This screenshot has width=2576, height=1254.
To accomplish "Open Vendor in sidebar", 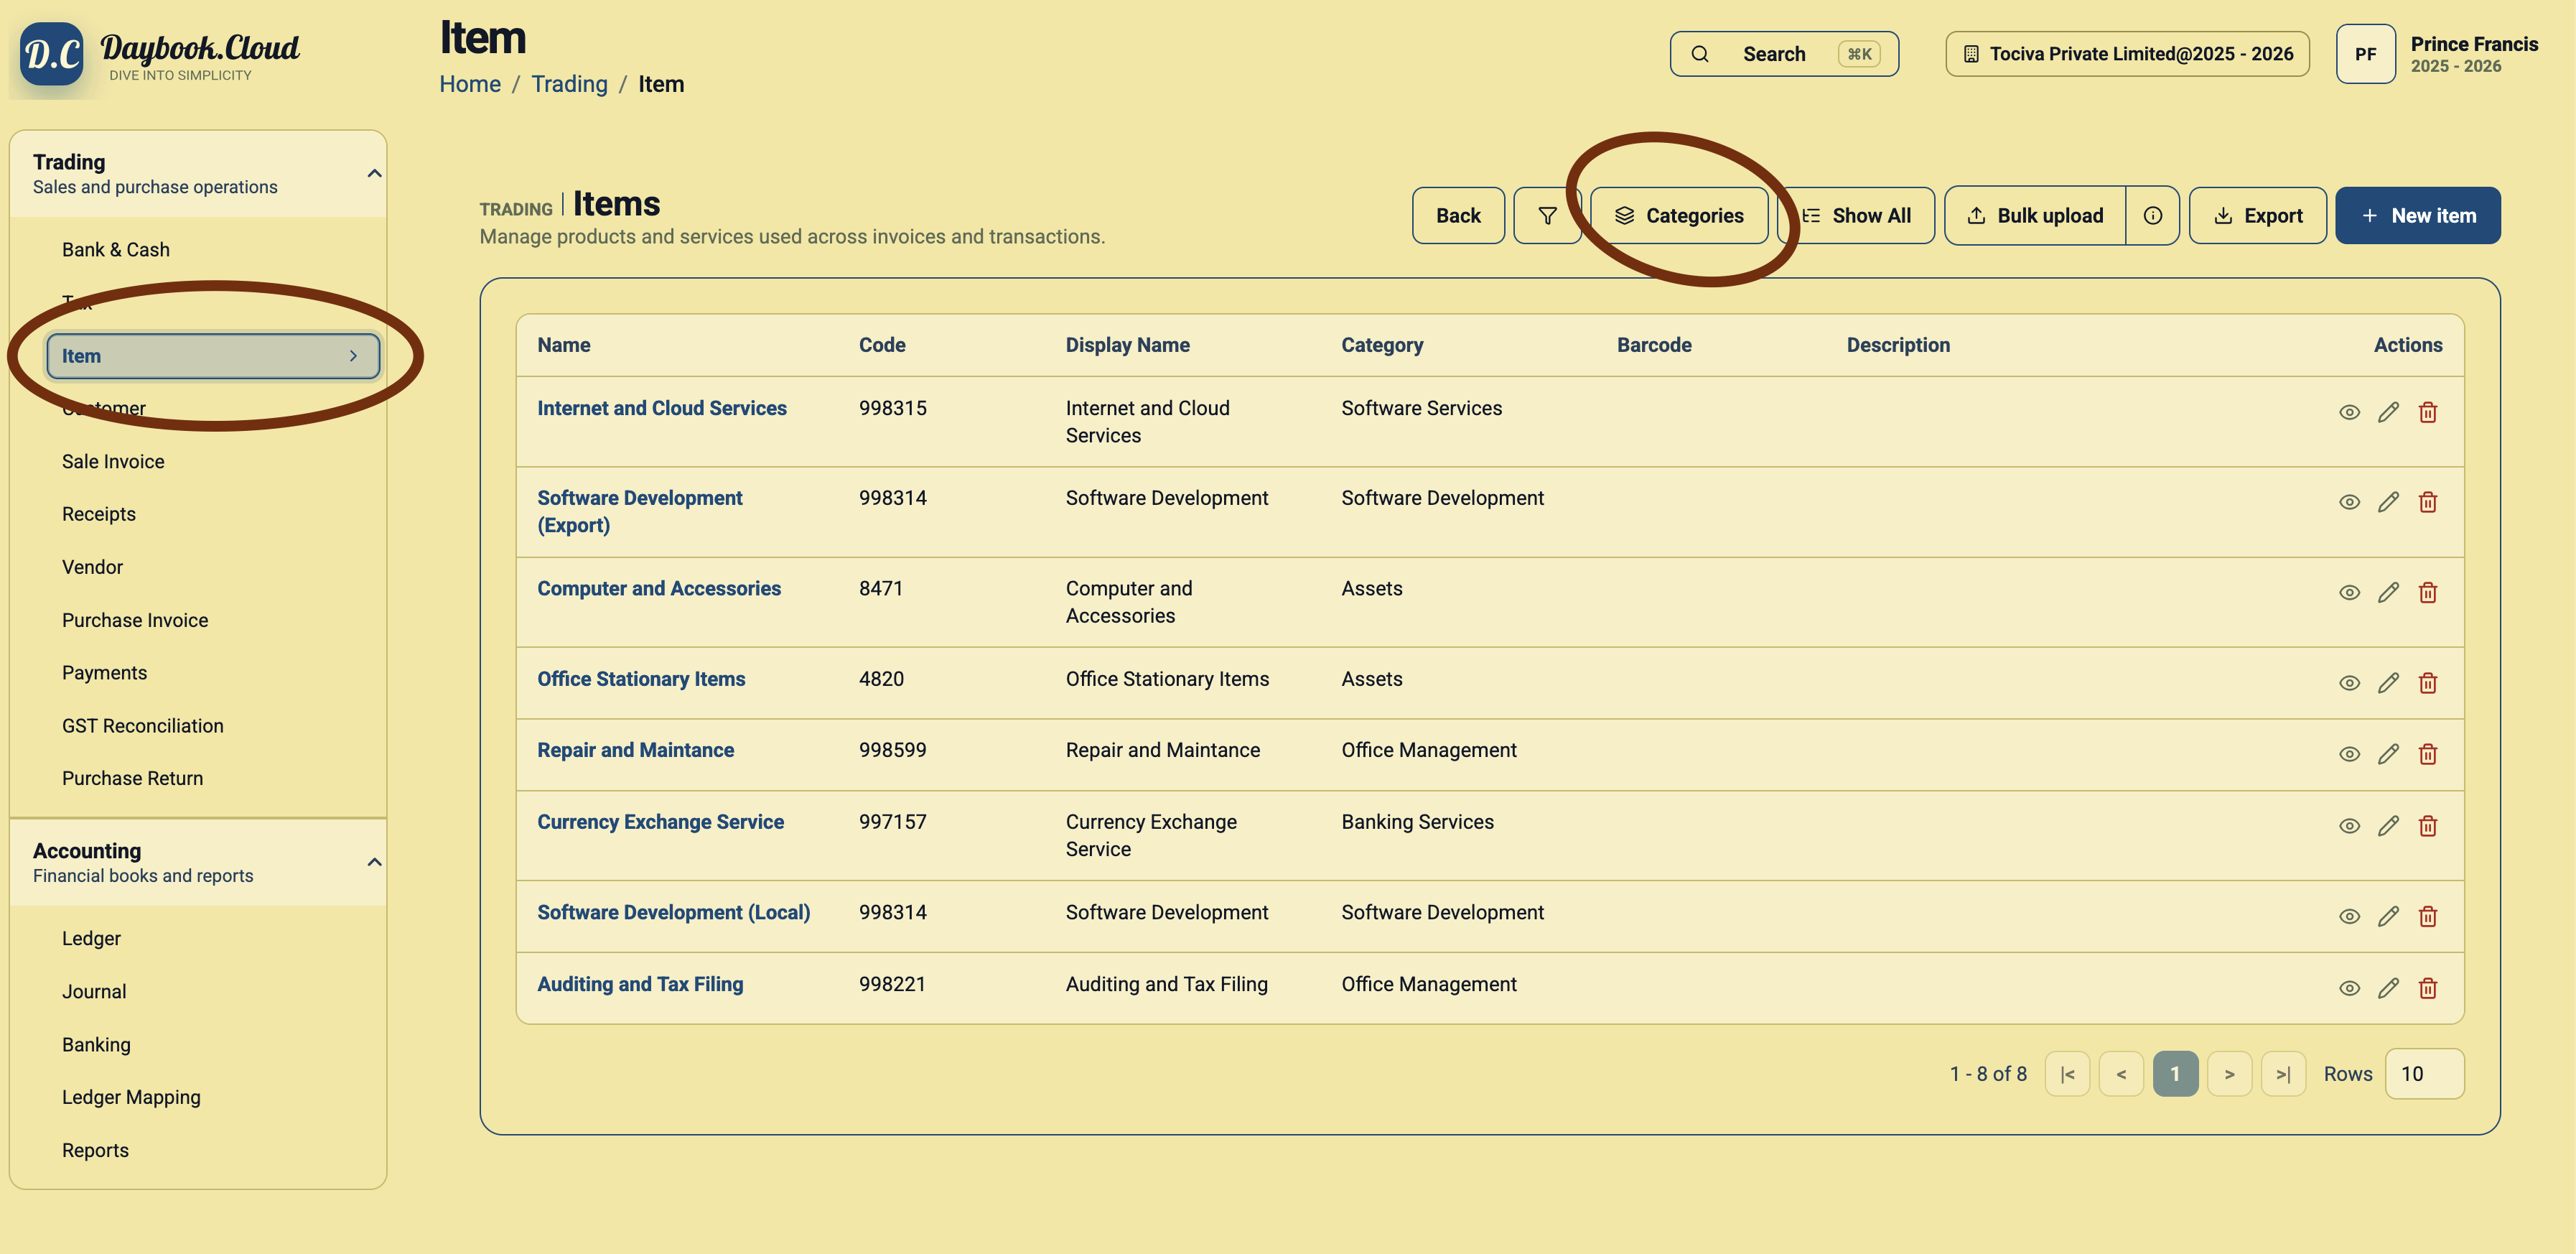I will pos(92,567).
